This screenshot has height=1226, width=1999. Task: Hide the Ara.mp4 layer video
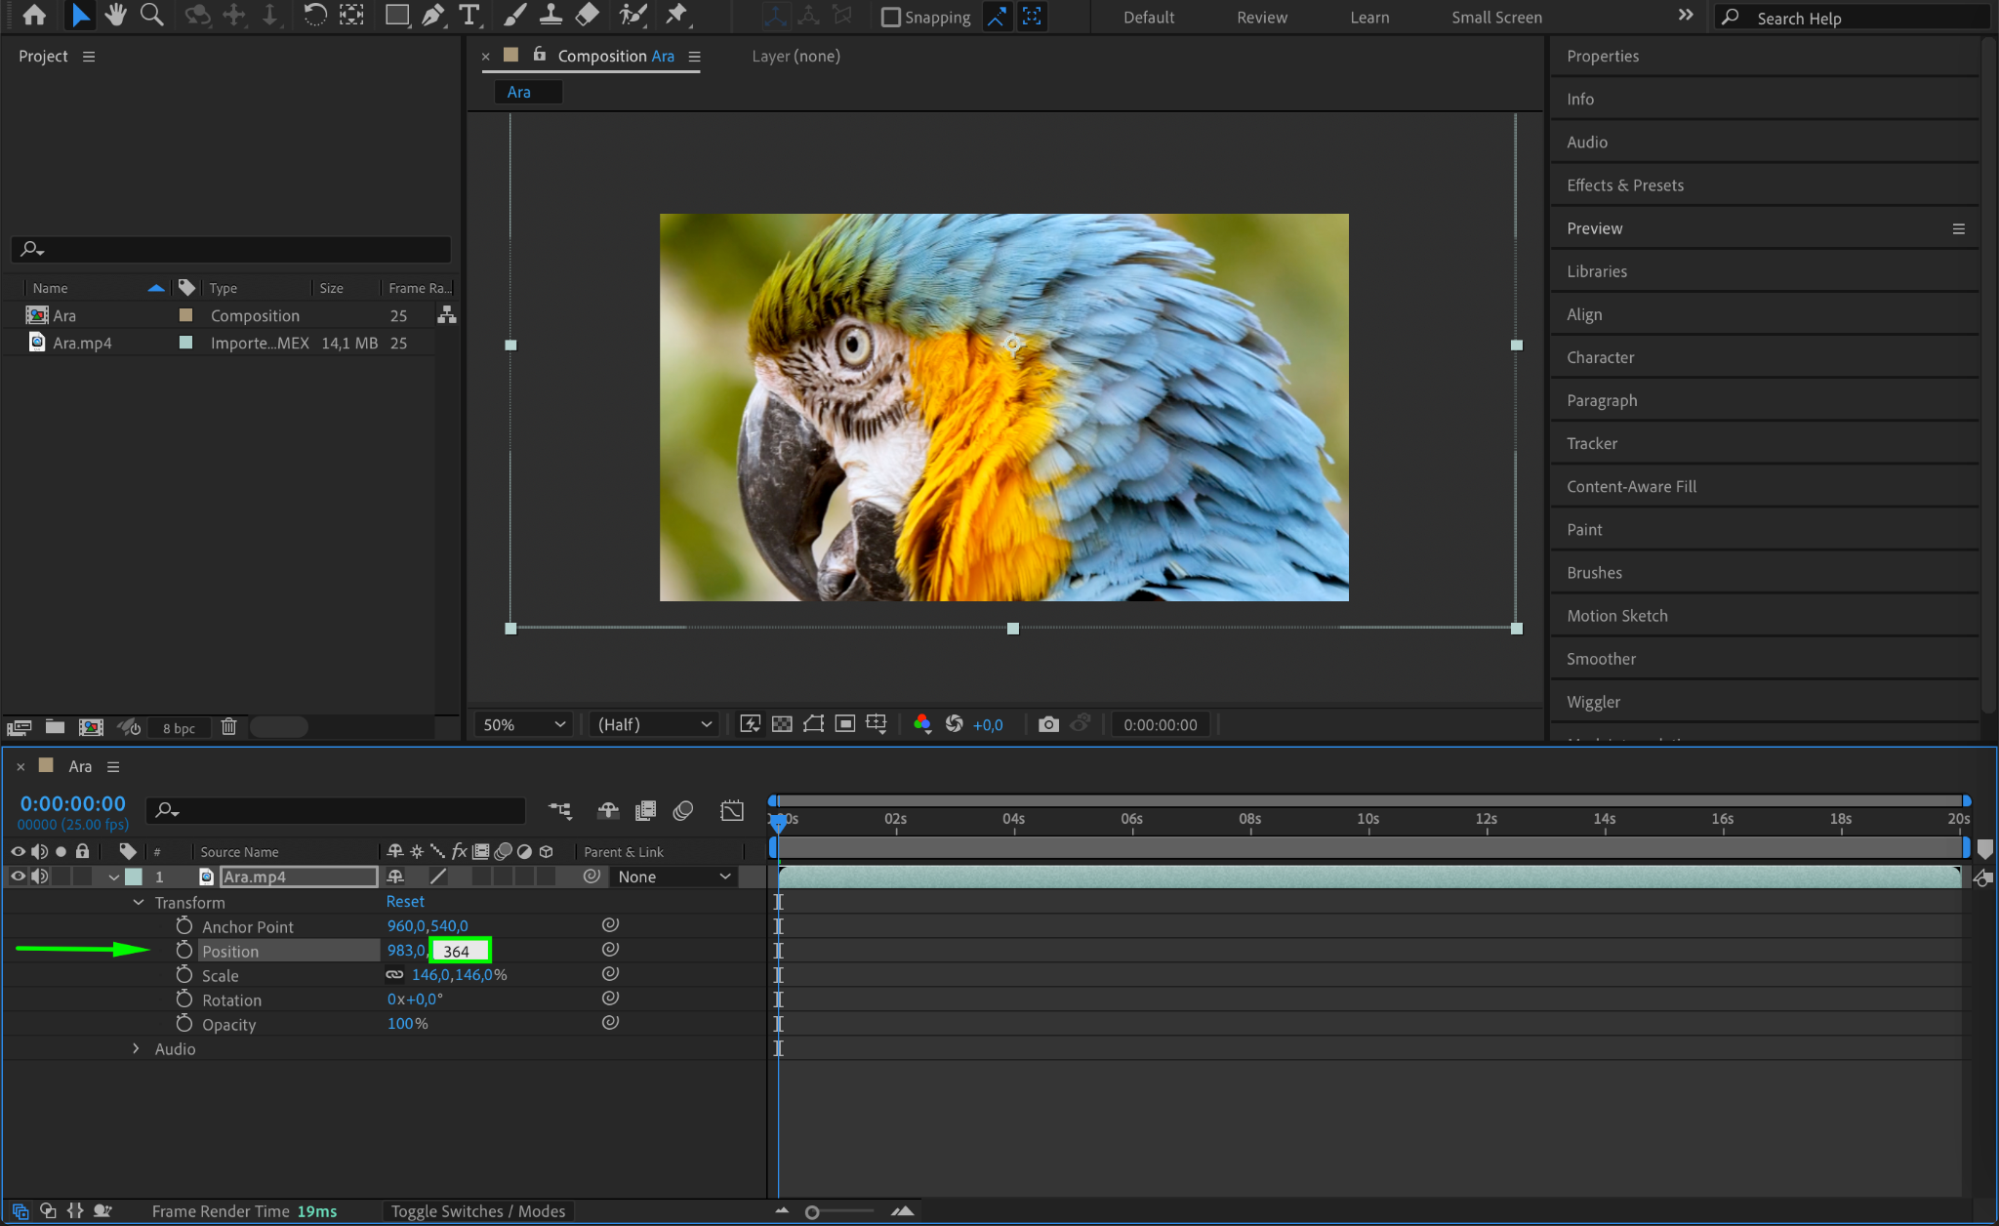pos(18,877)
